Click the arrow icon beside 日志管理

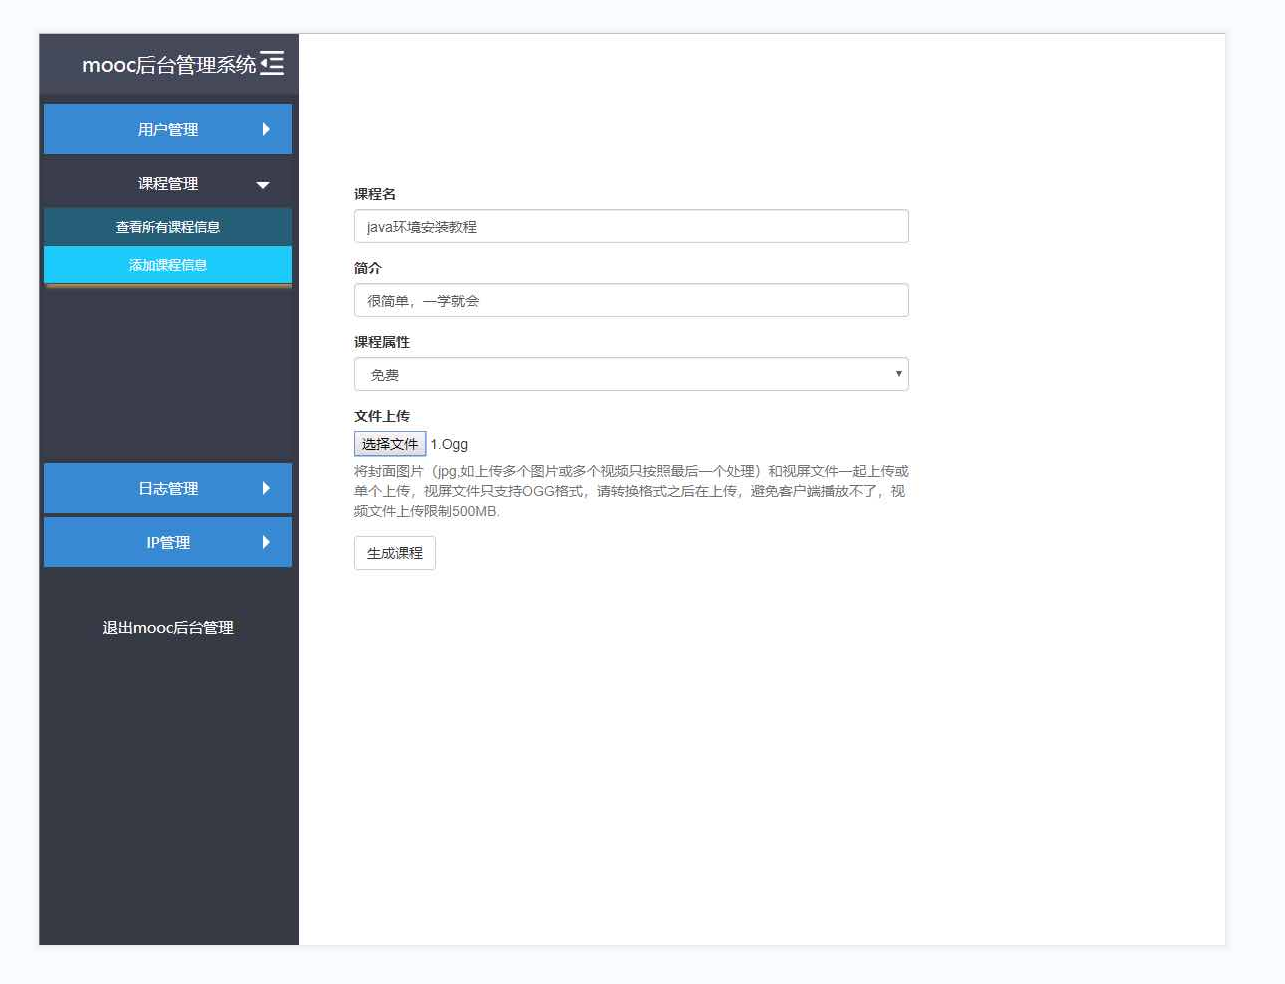265,488
